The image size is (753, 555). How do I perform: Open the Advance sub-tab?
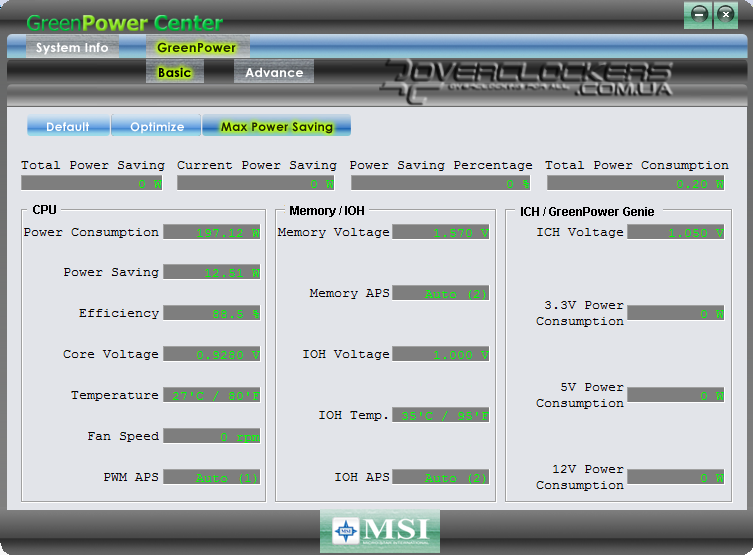point(274,72)
